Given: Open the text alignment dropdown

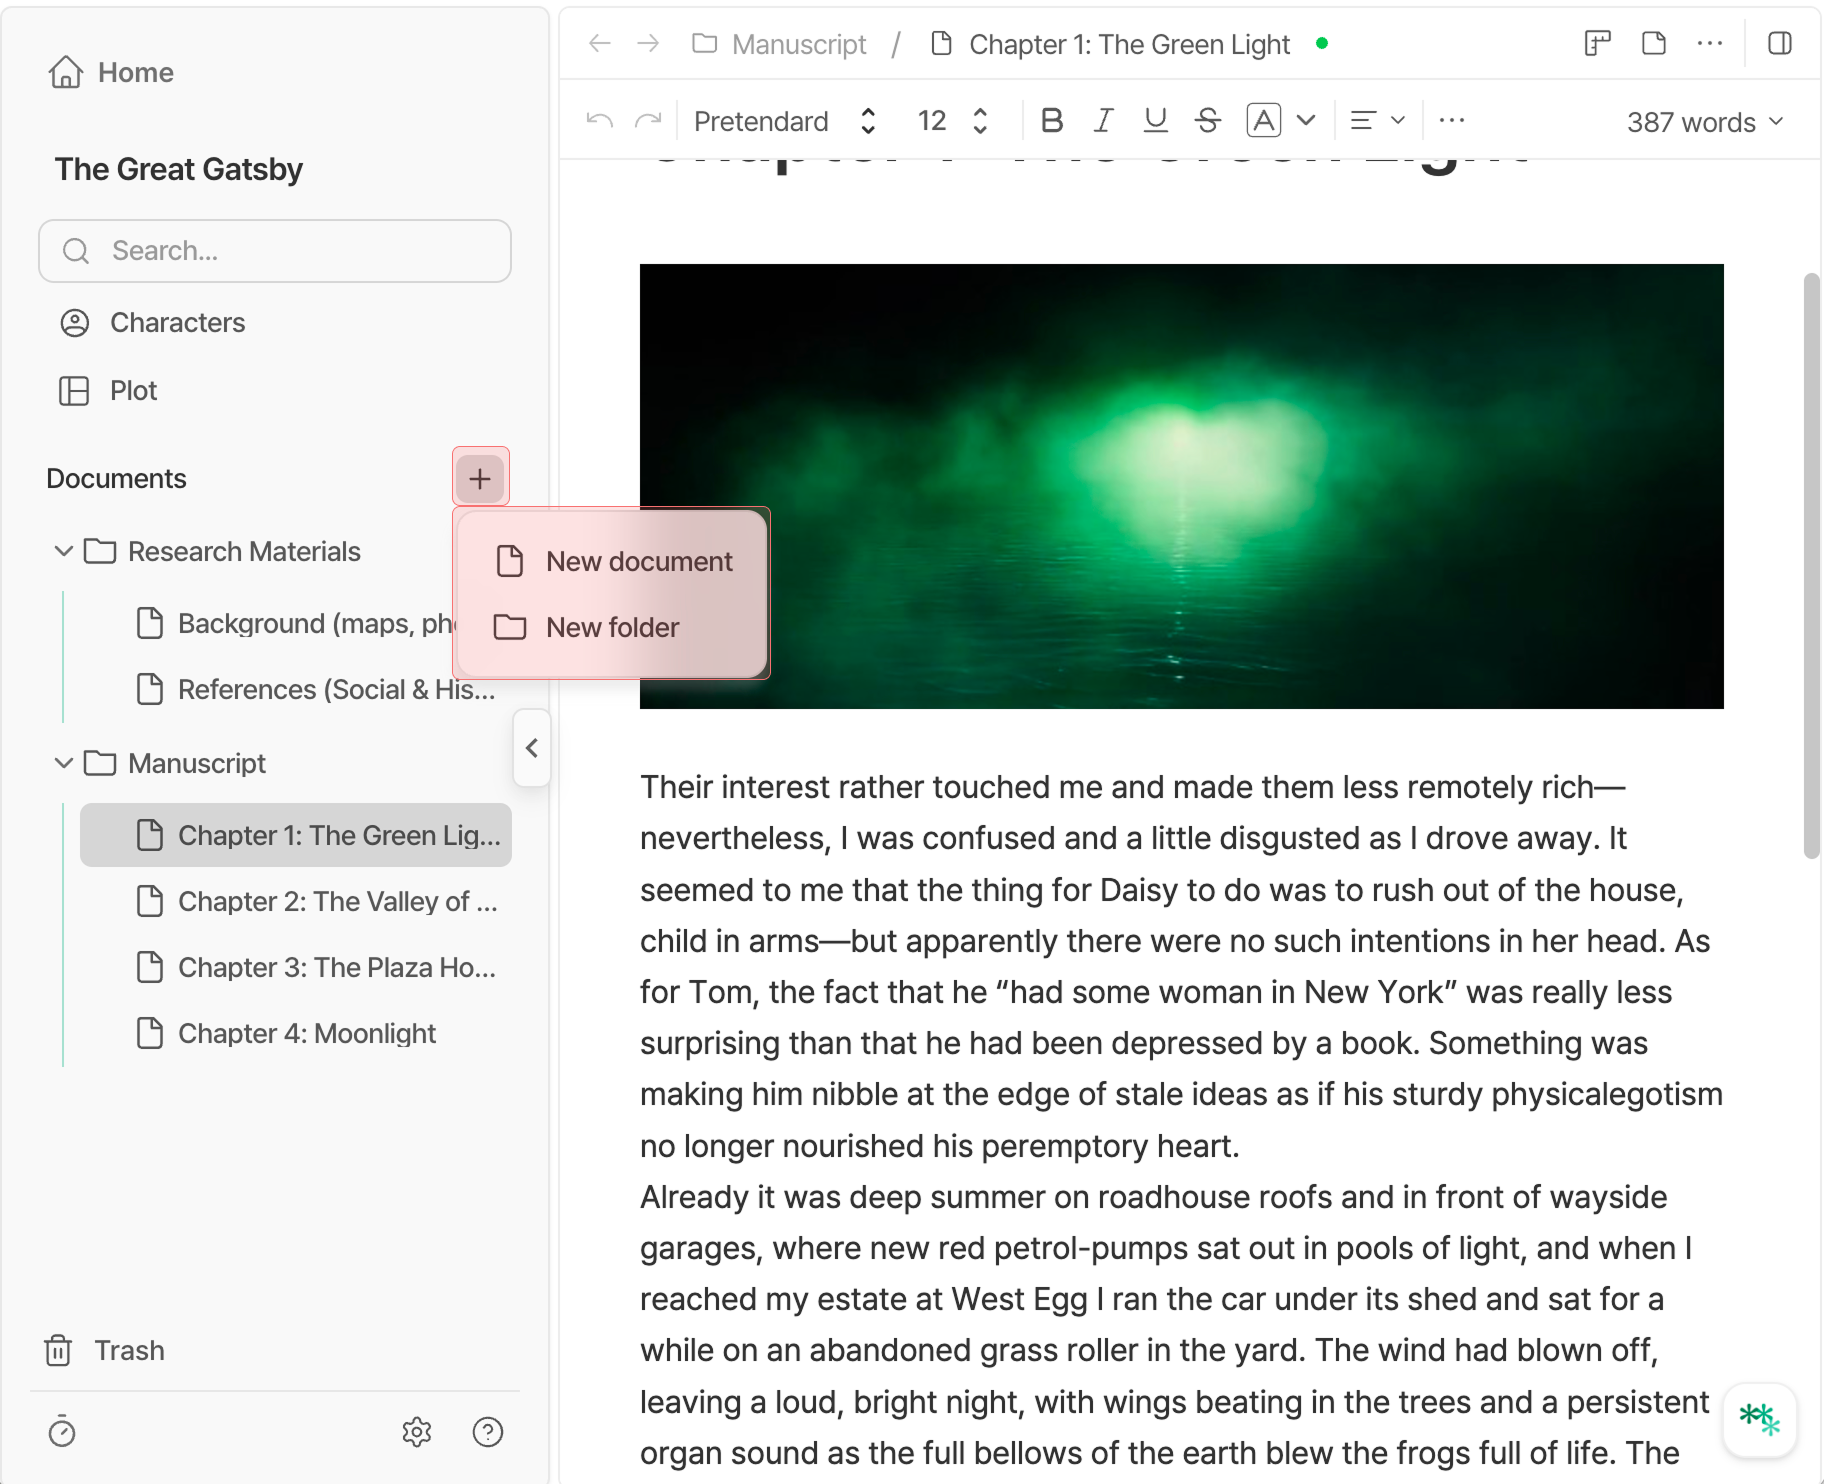Looking at the screenshot, I should 1377,121.
